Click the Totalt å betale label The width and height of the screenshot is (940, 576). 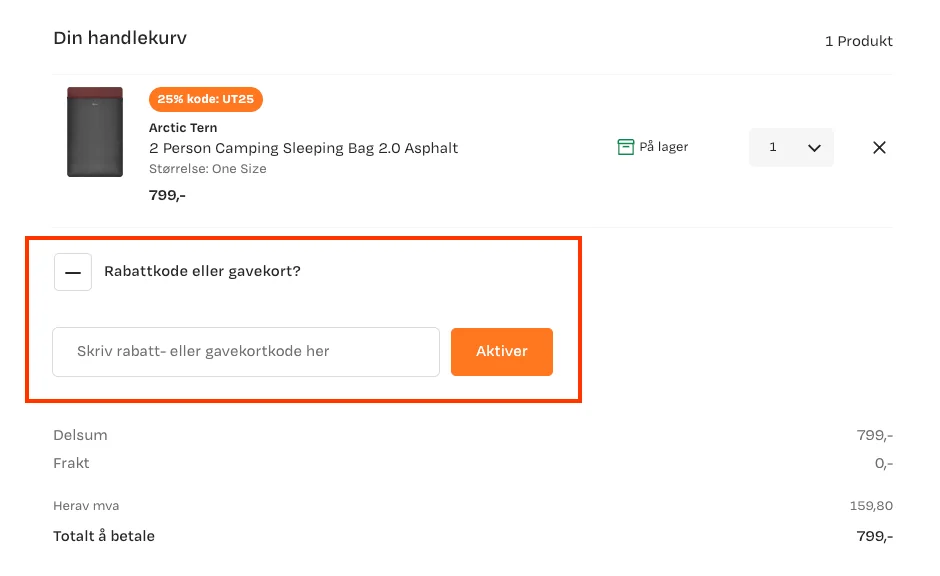pyautogui.click(x=104, y=536)
